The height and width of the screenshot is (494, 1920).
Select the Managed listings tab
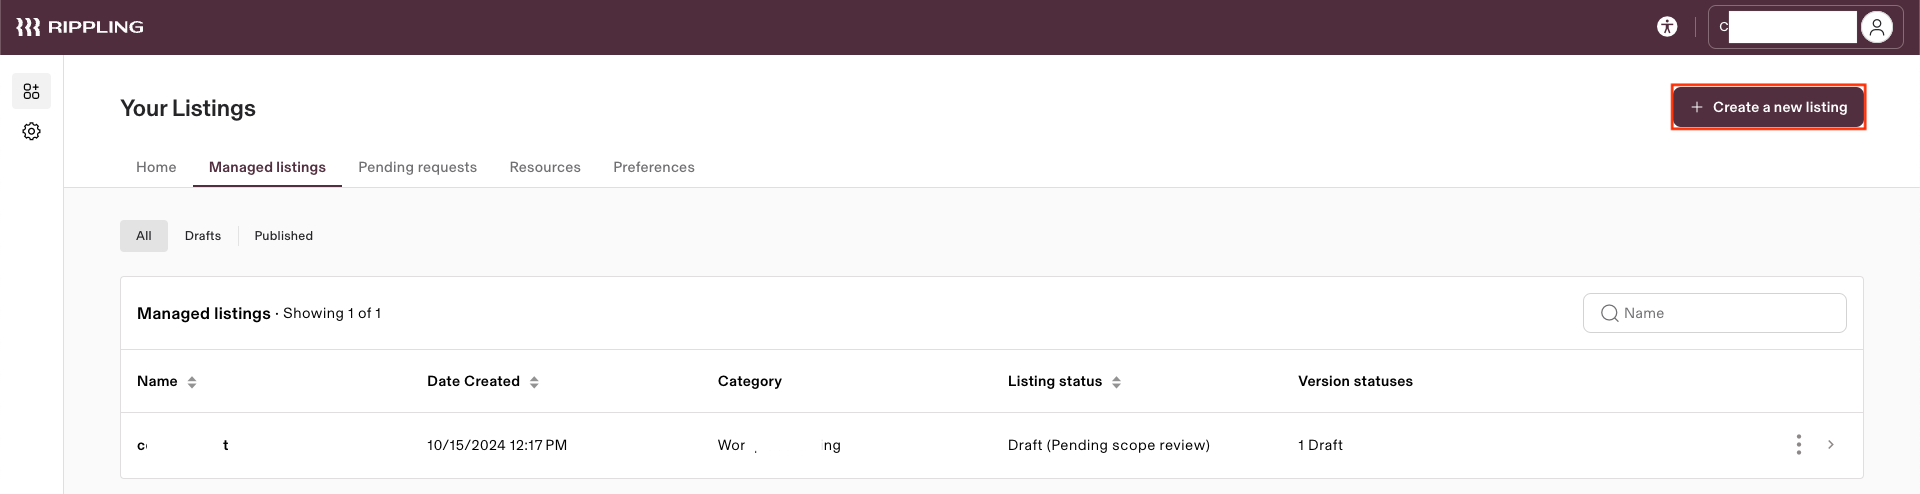pos(267,167)
